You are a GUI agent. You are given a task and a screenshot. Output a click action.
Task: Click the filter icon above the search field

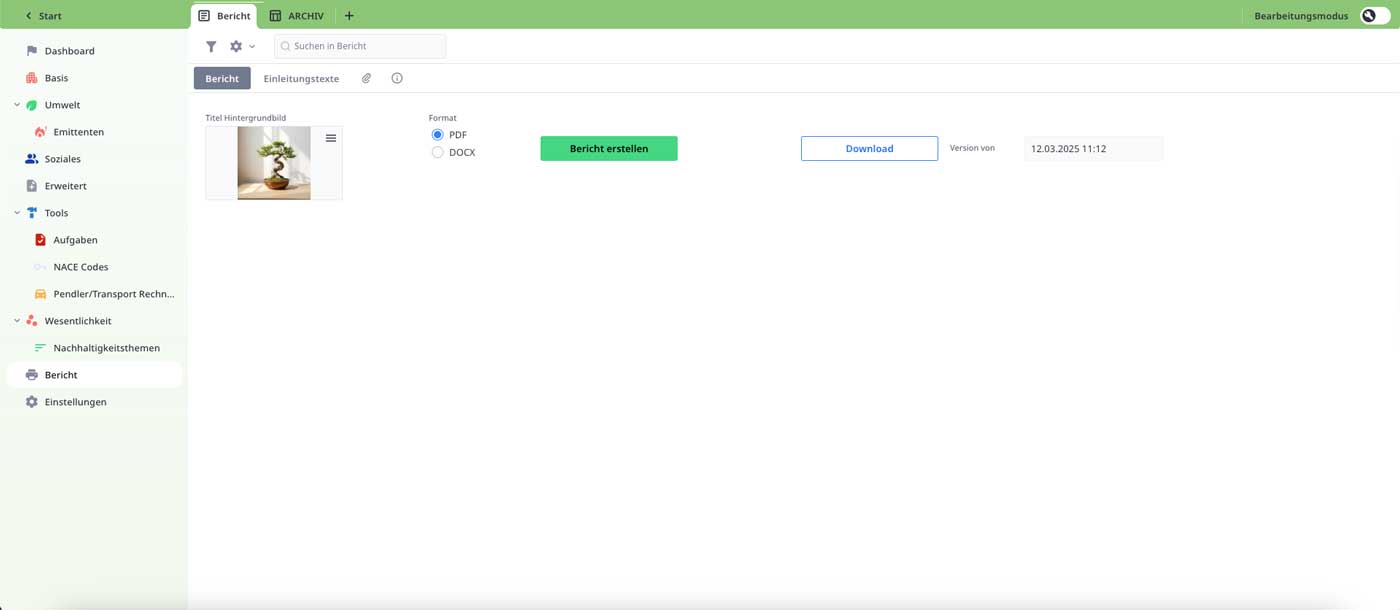[x=211, y=46]
